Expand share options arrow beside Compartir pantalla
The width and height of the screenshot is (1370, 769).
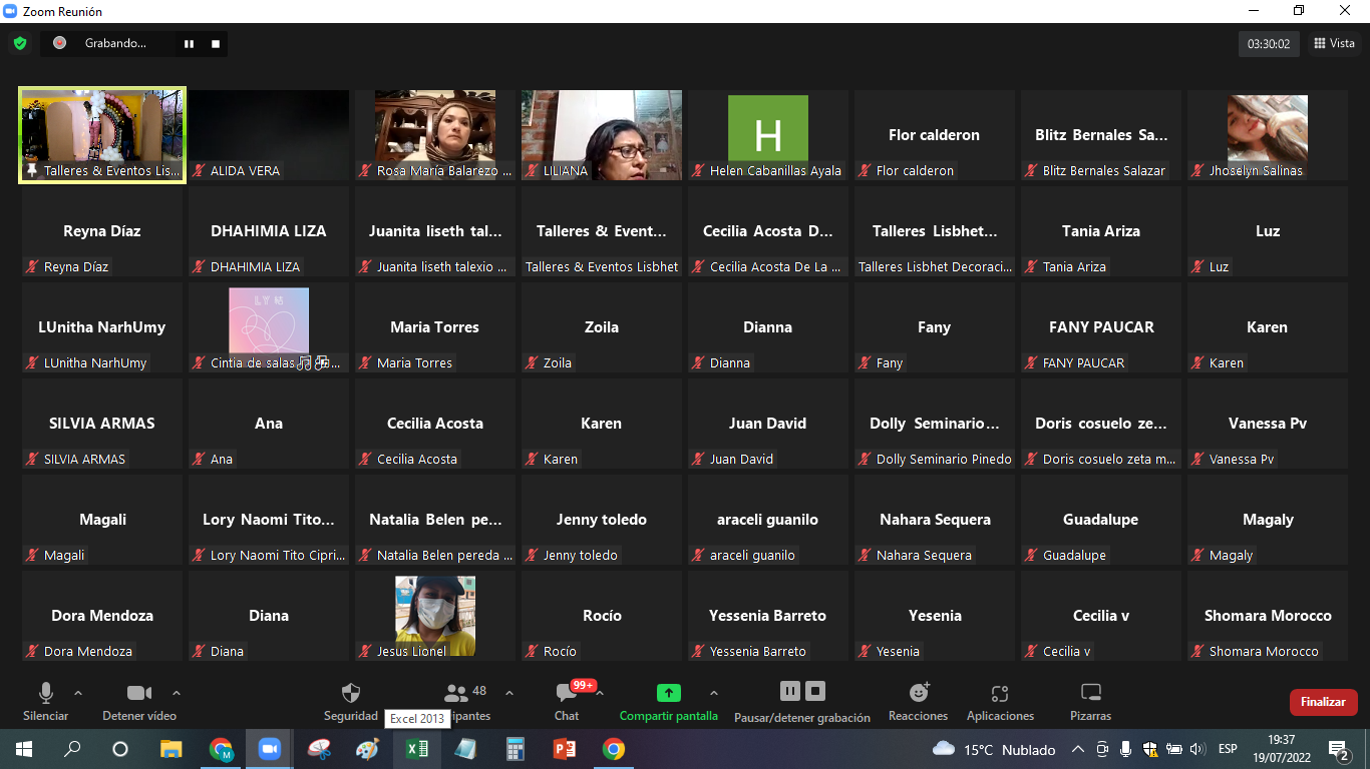[x=713, y=693]
